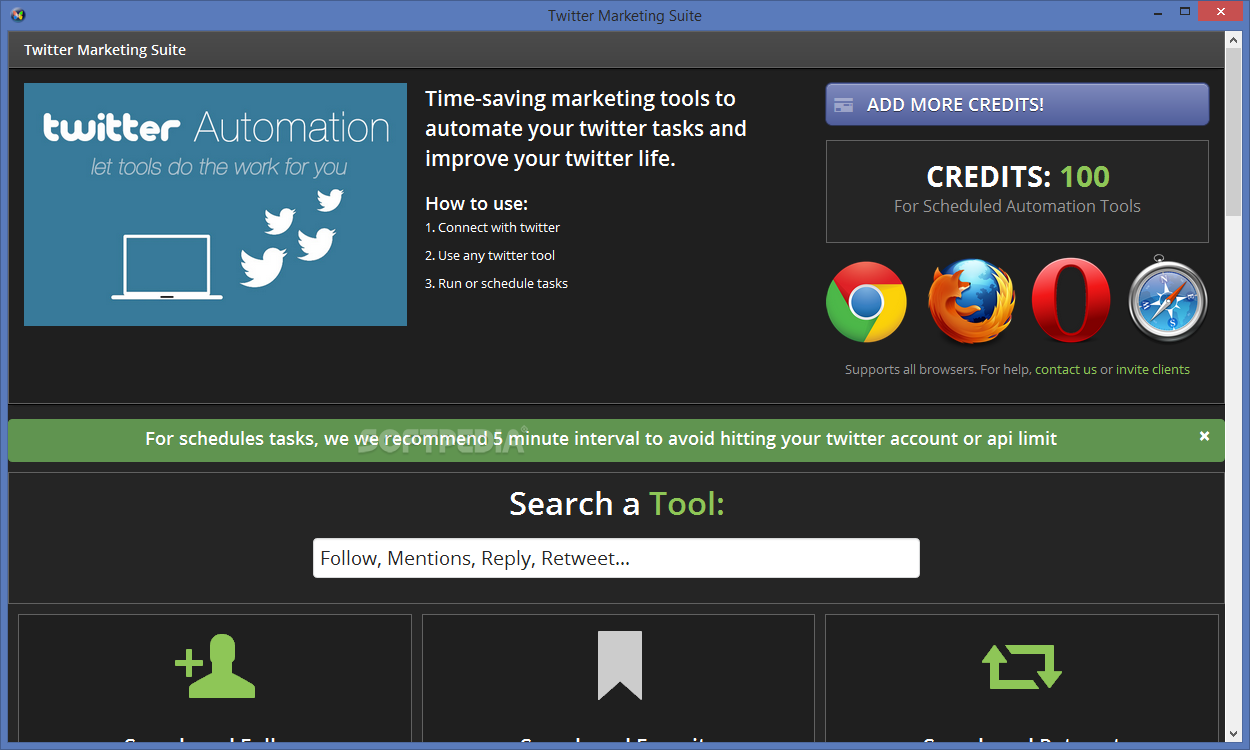Click the app icon in the title bar

(x=17, y=15)
